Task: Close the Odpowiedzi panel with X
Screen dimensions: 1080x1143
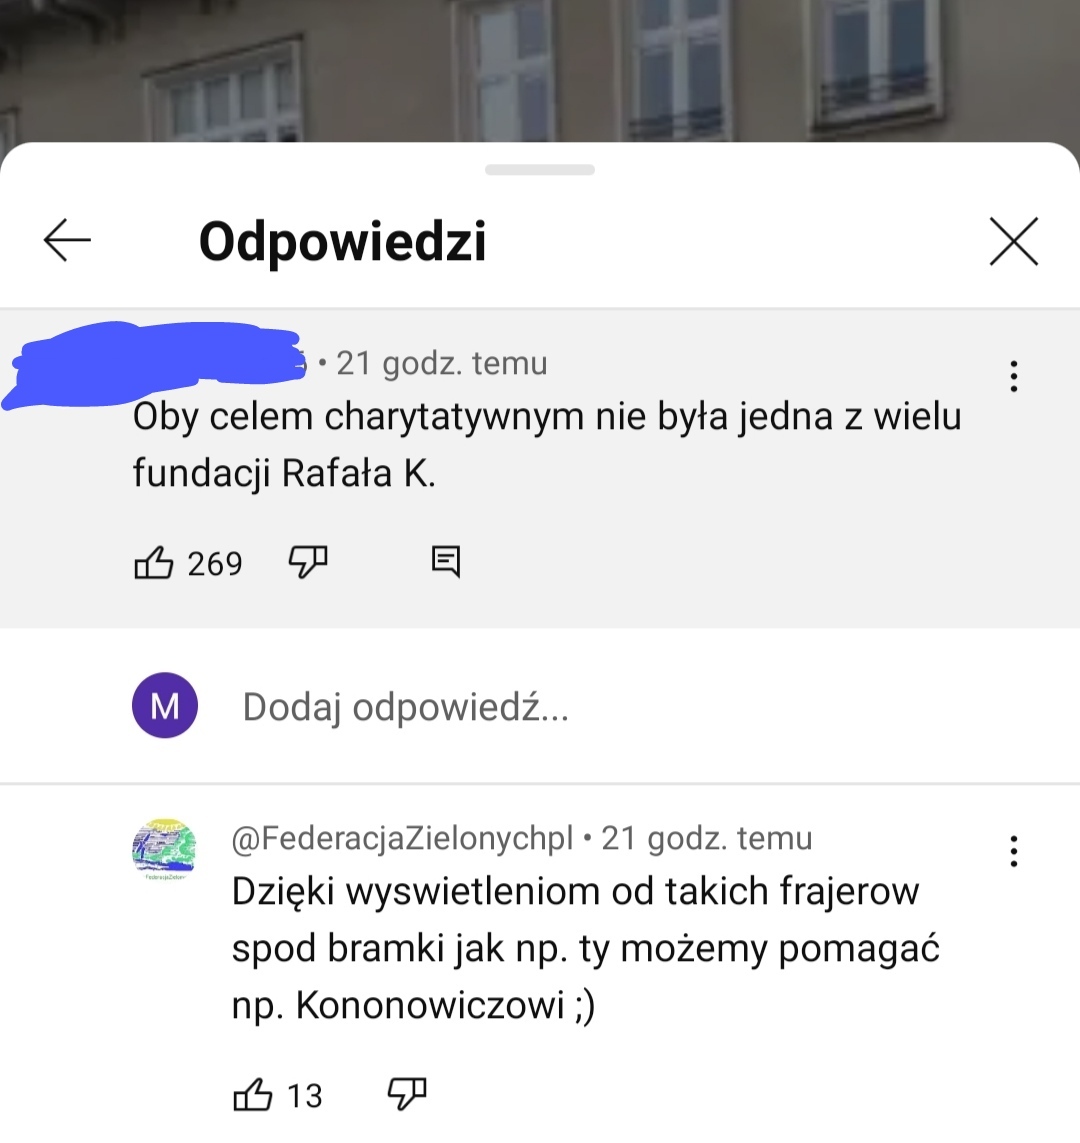Action: [x=1013, y=241]
